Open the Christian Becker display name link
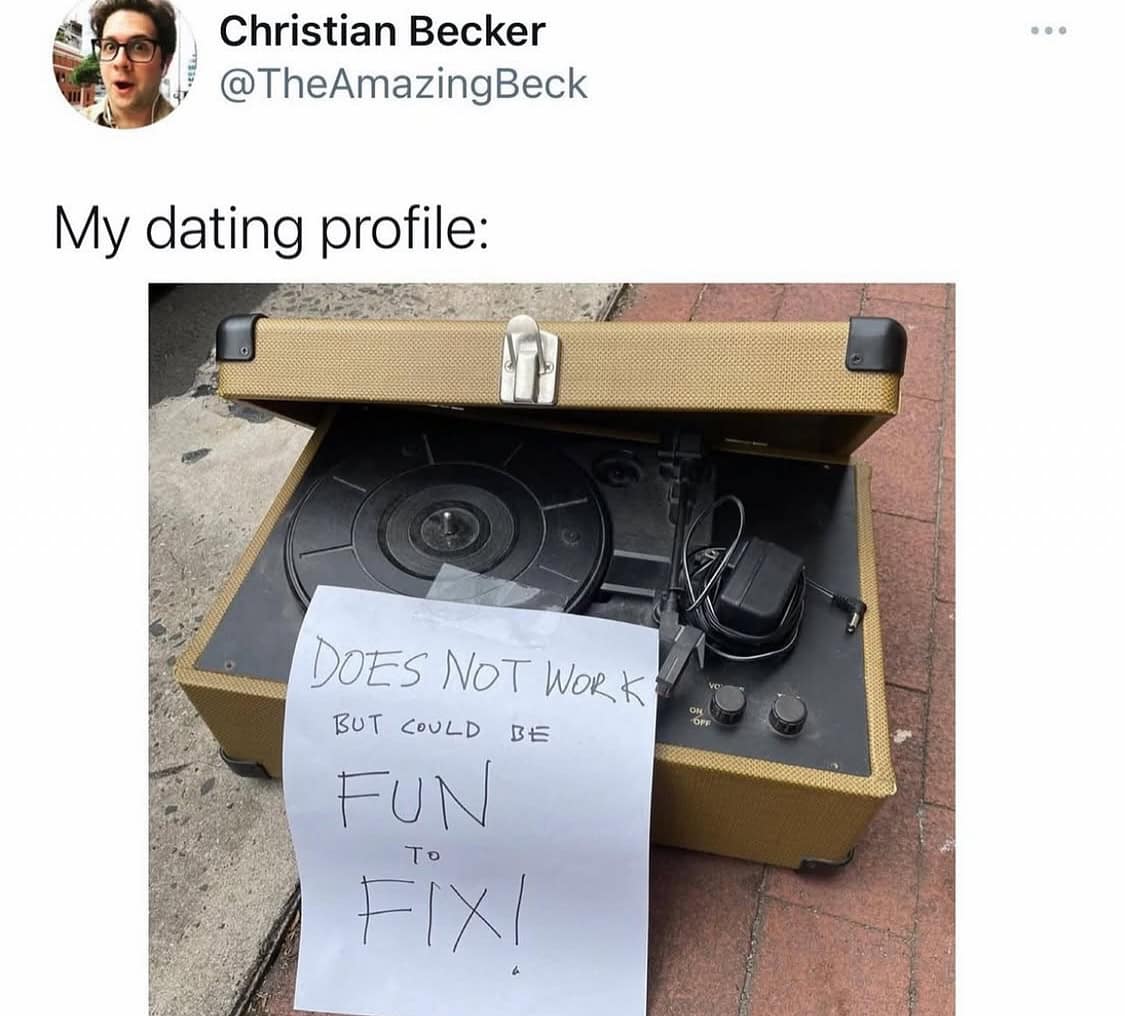Viewport: 1125px width, 1016px height. [x=382, y=32]
